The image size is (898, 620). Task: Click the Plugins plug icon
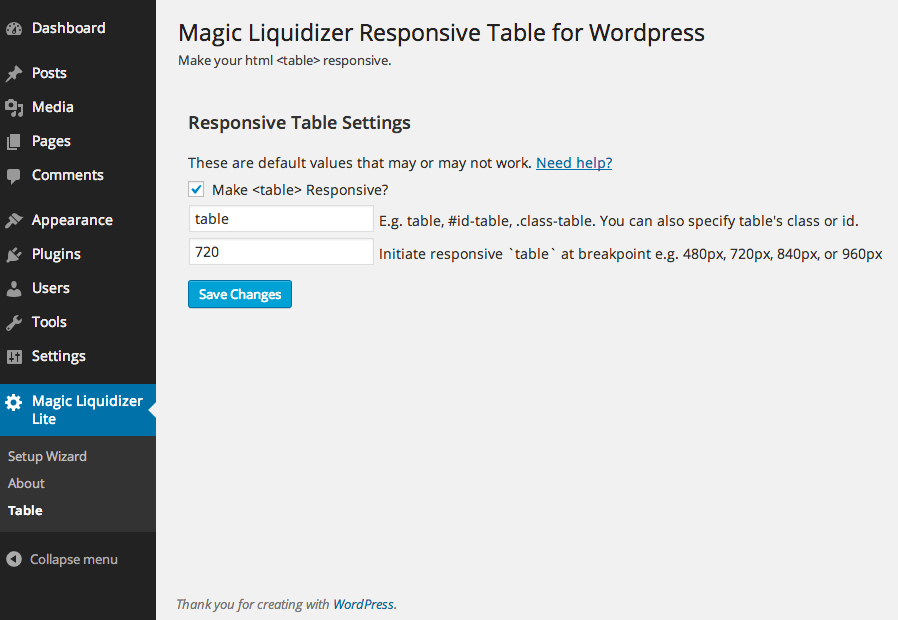[14, 254]
